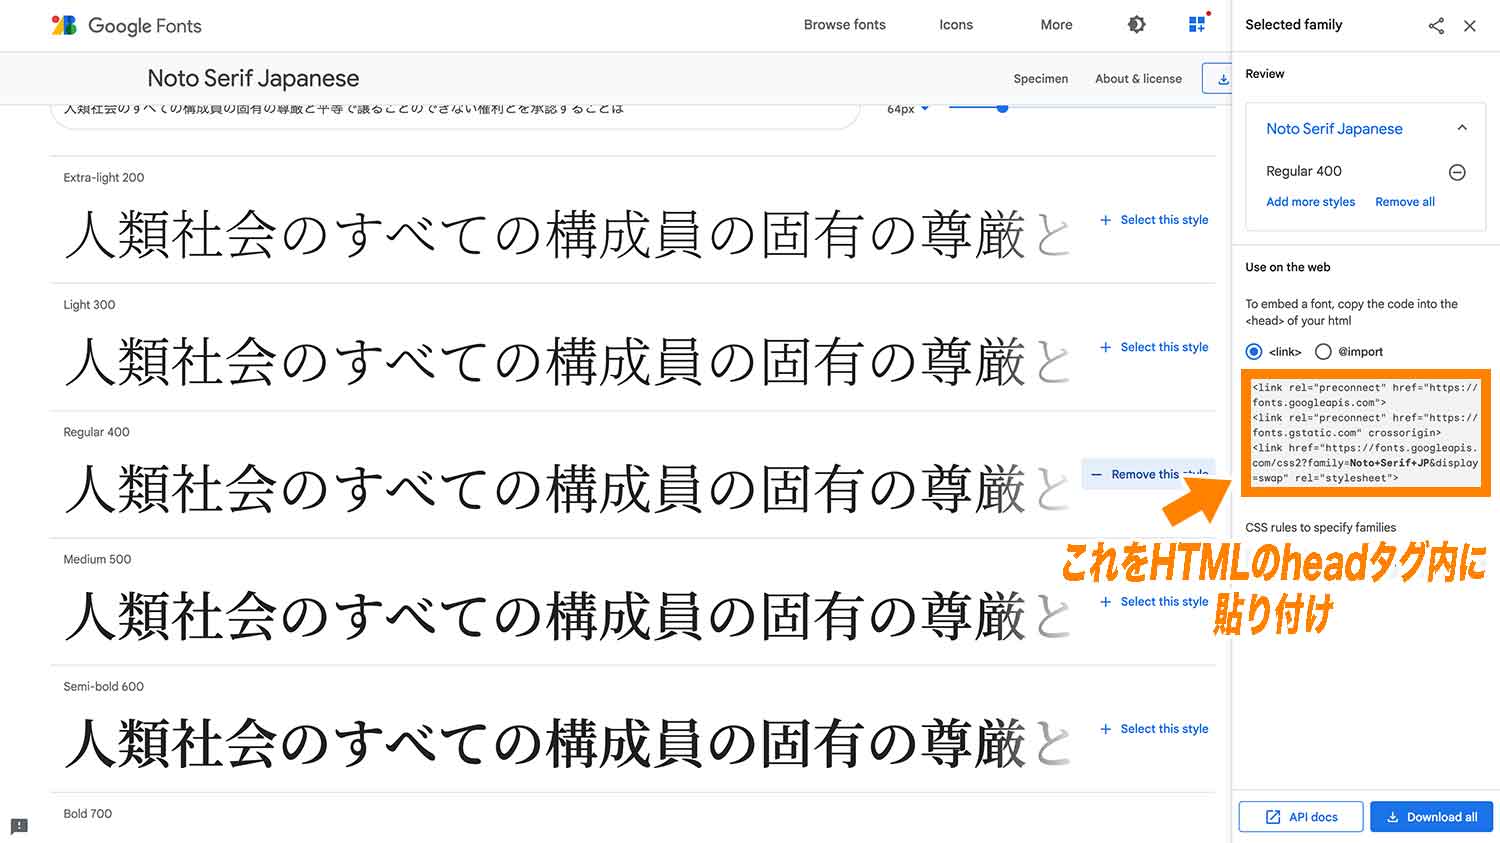Open API docs via its external-link icon
Viewport: 1500px width, 843px height.
tap(1300, 816)
